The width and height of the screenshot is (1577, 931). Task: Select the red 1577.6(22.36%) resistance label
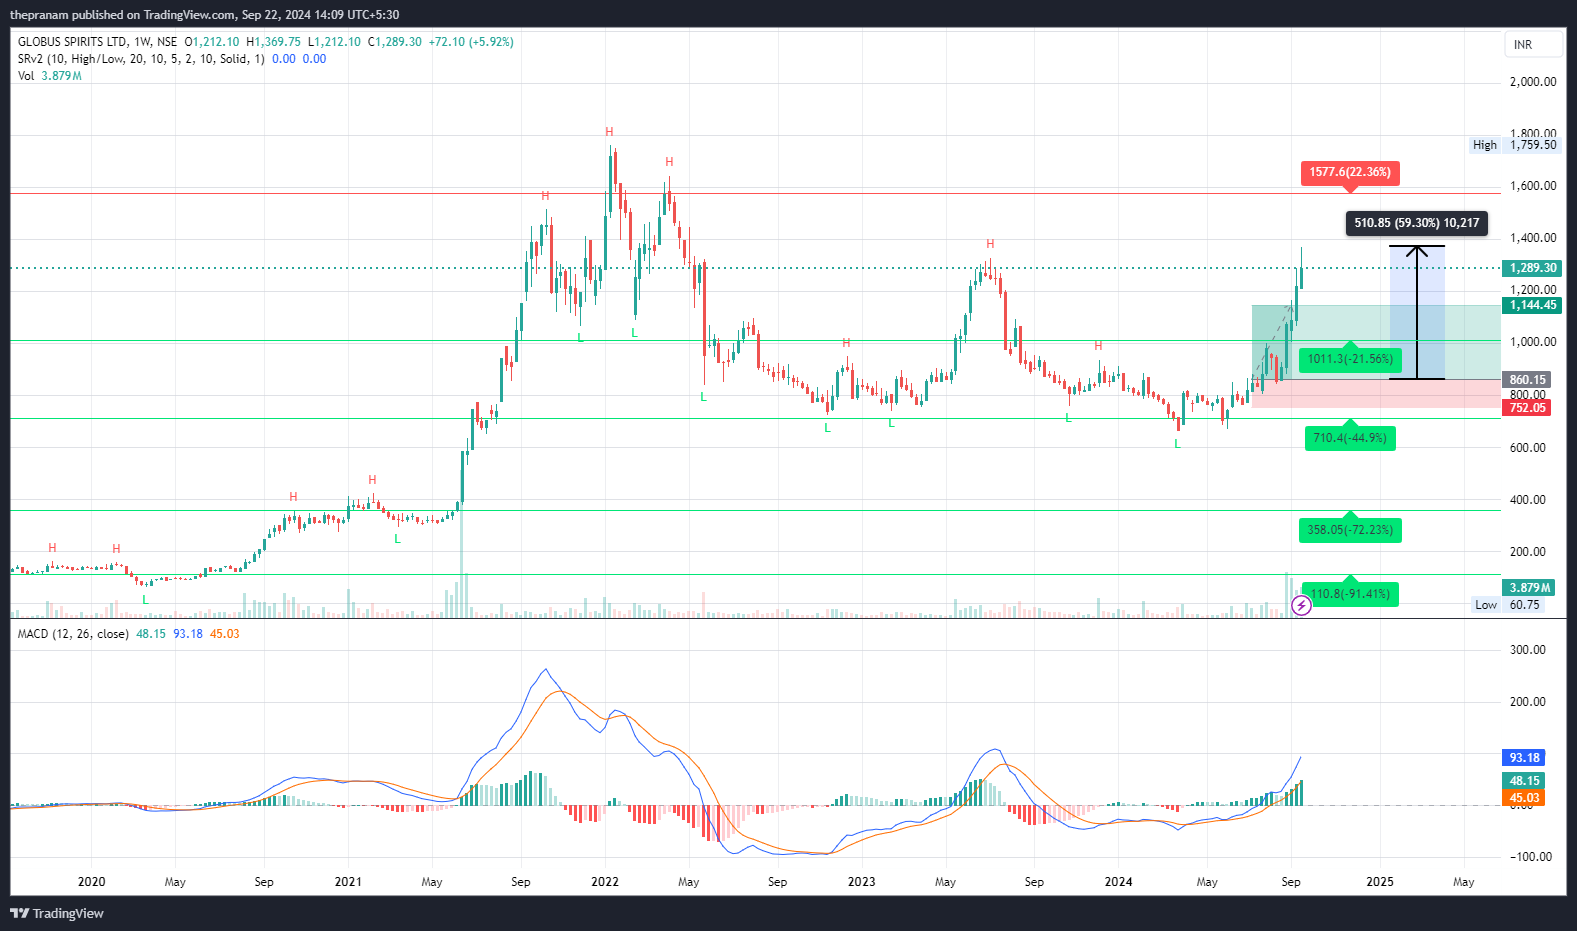point(1350,172)
